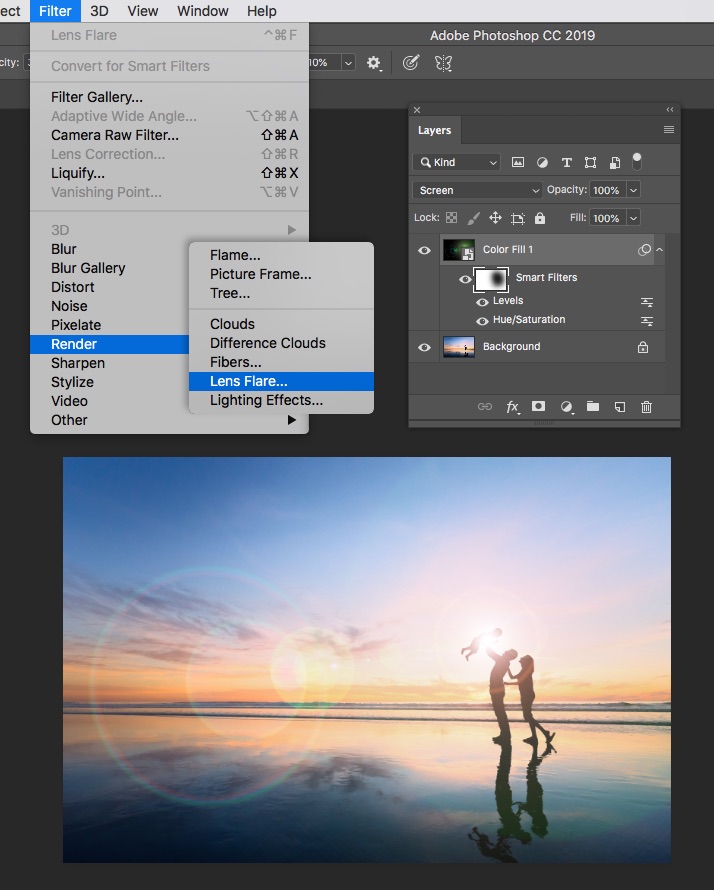
Task: Filter layers by type layers icon
Action: coord(566,162)
